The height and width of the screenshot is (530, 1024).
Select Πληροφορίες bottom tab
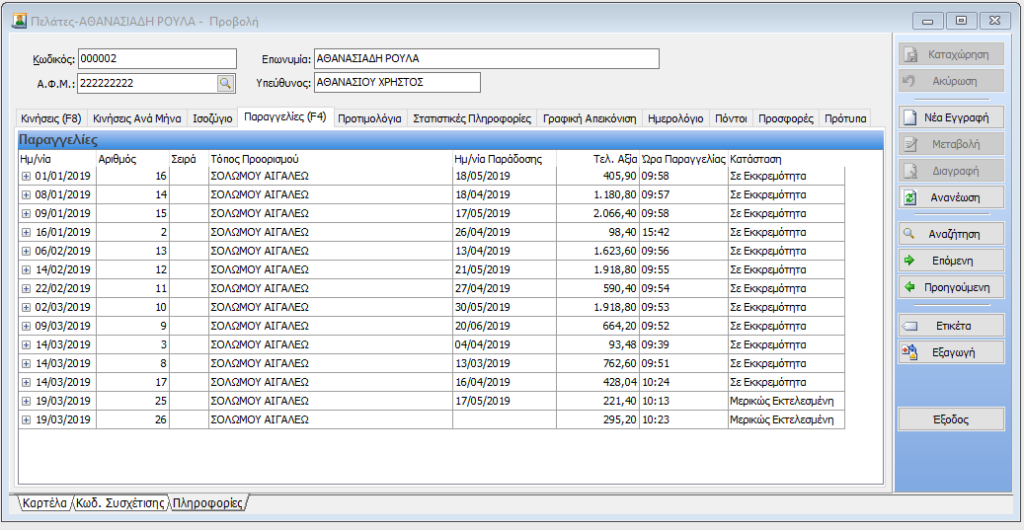(208, 503)
